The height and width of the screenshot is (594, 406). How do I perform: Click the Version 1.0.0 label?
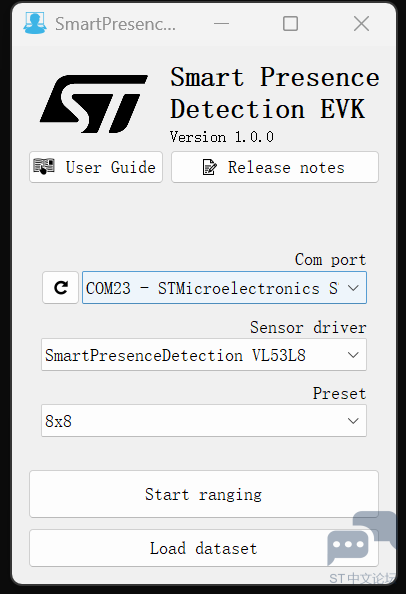click(x=222, y=137)
